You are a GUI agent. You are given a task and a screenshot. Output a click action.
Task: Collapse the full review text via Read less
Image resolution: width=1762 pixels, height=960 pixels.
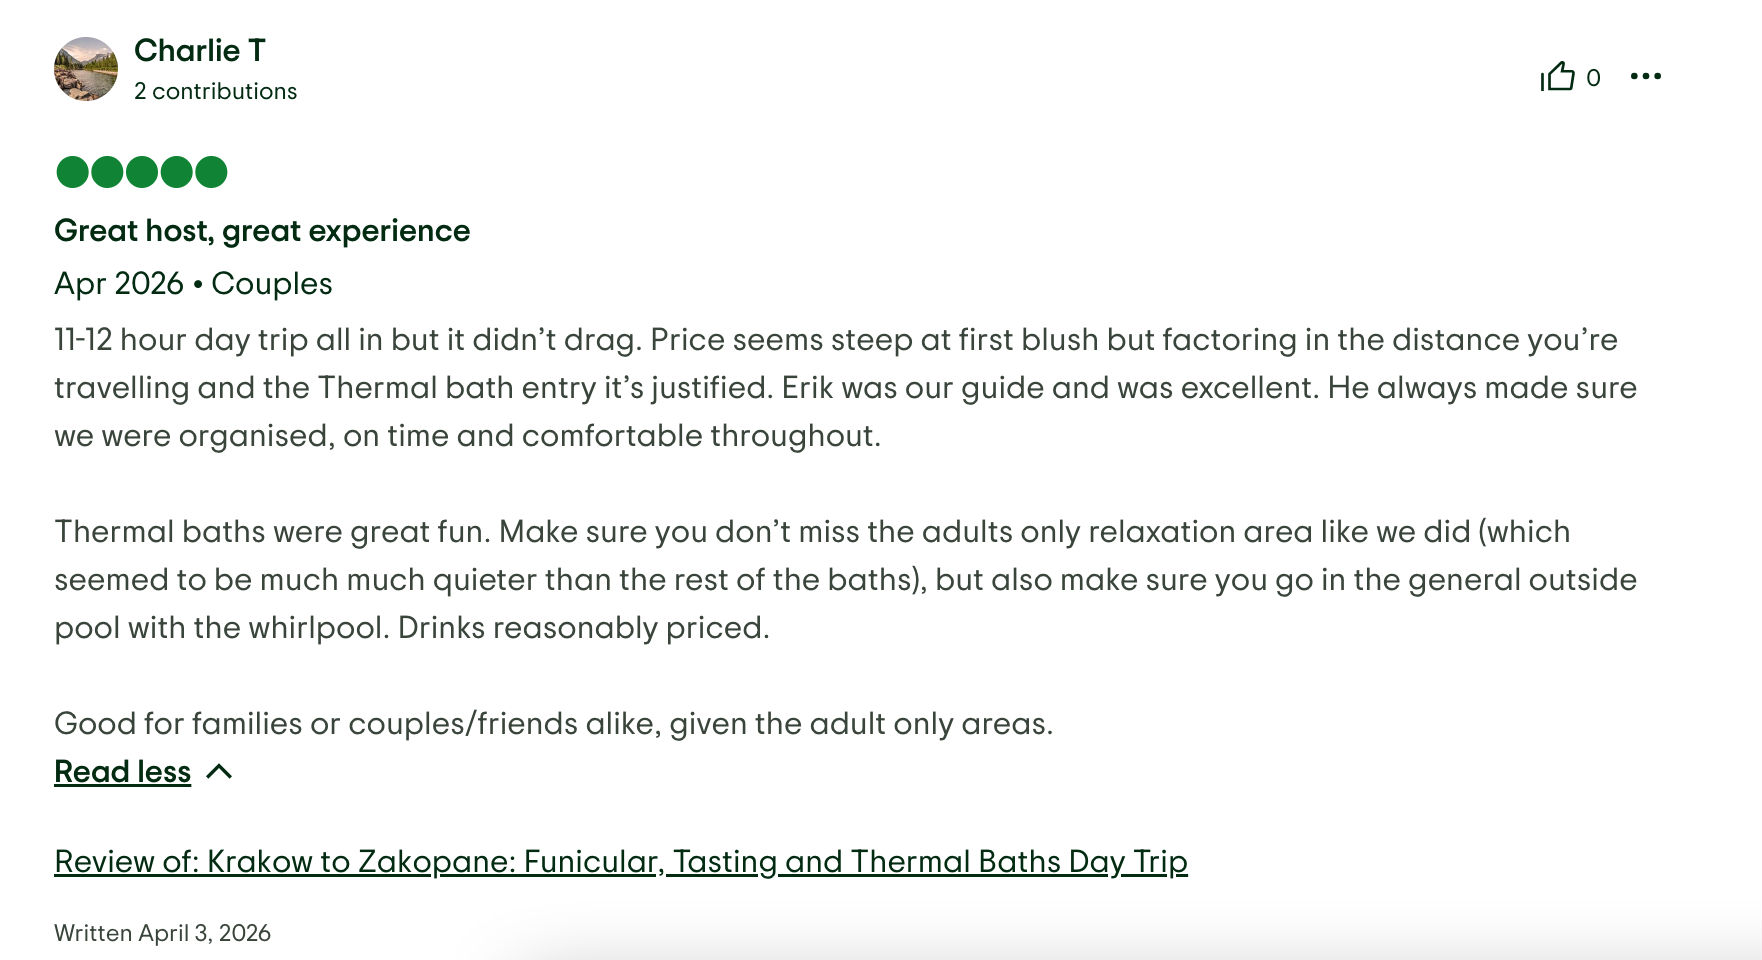[x=122, y=771]
